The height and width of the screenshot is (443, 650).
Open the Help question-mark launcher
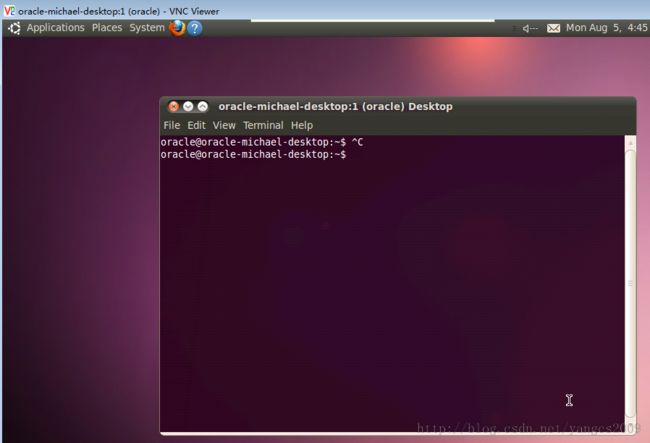194,28
